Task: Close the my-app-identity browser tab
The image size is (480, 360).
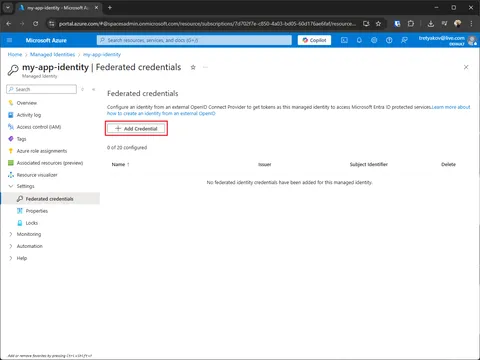Action: click(x=96, y=7)
